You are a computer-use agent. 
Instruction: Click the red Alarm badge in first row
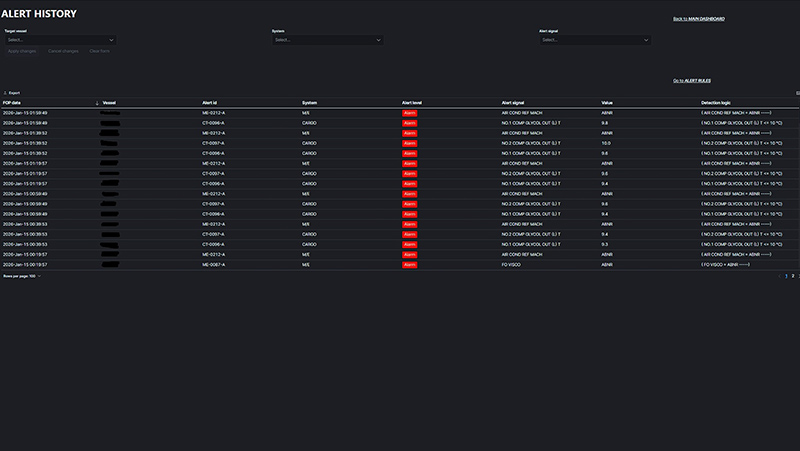[409, 113]
